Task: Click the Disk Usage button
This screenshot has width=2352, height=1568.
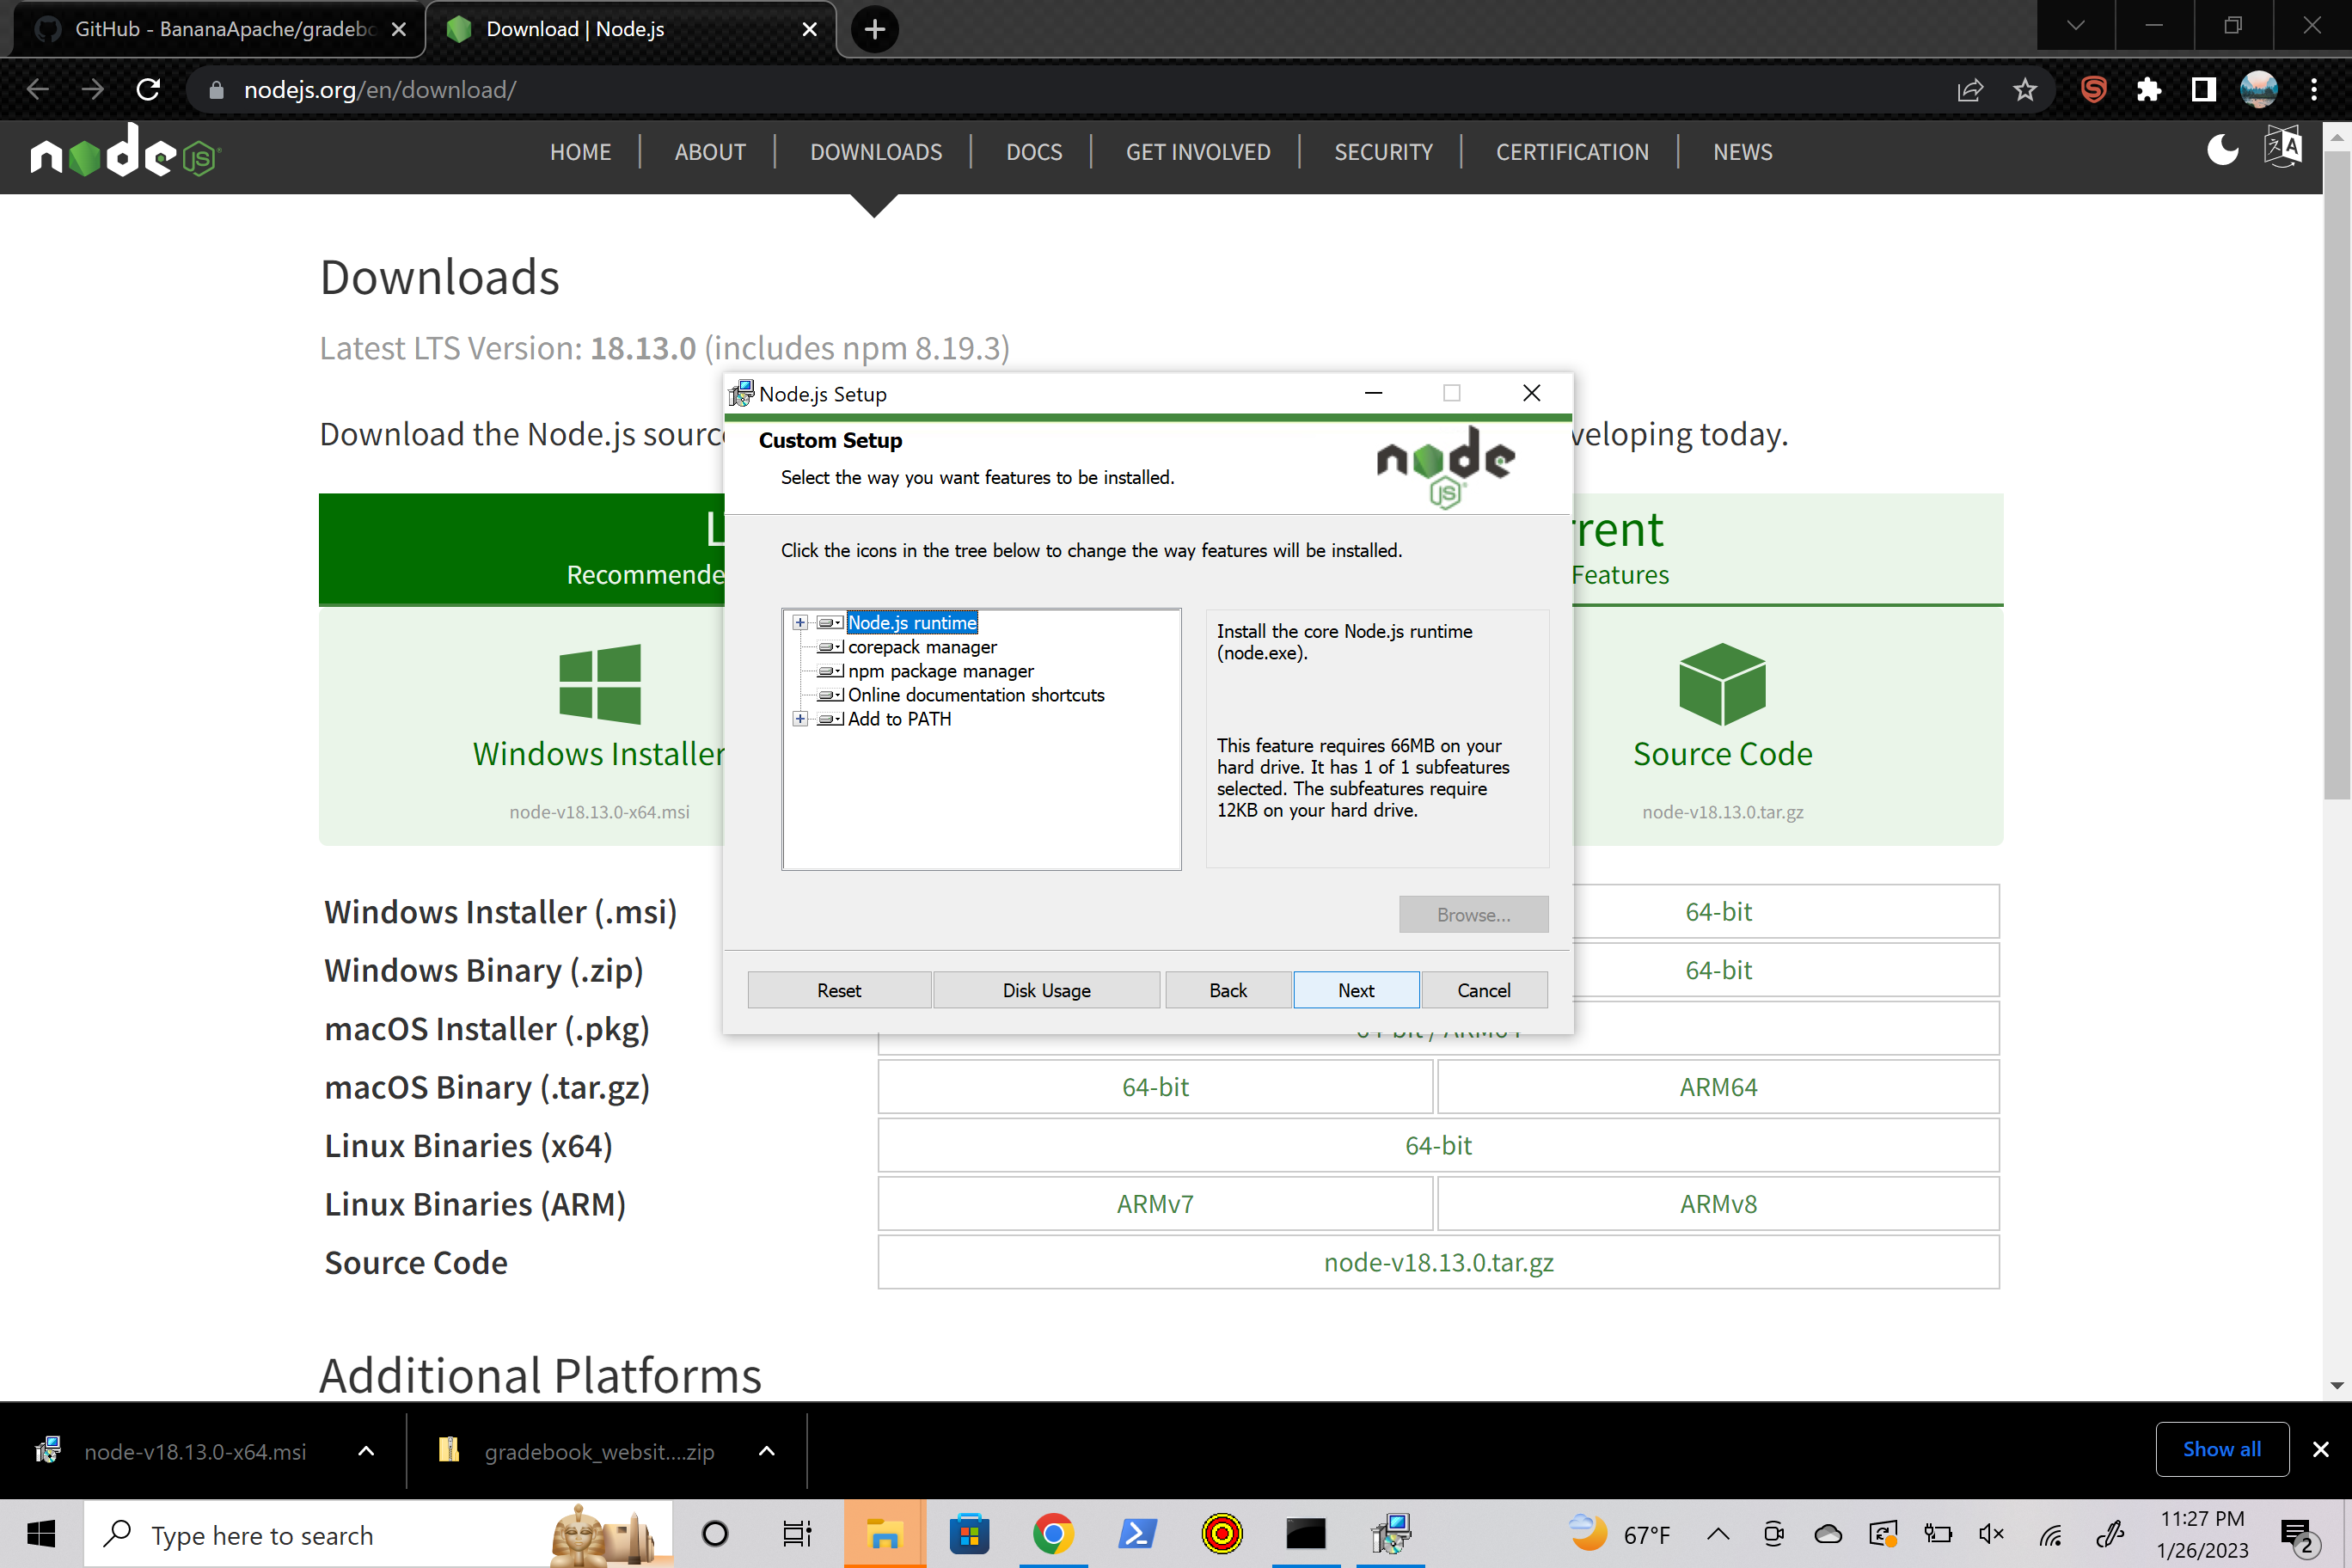Action: pos(1046,990)
